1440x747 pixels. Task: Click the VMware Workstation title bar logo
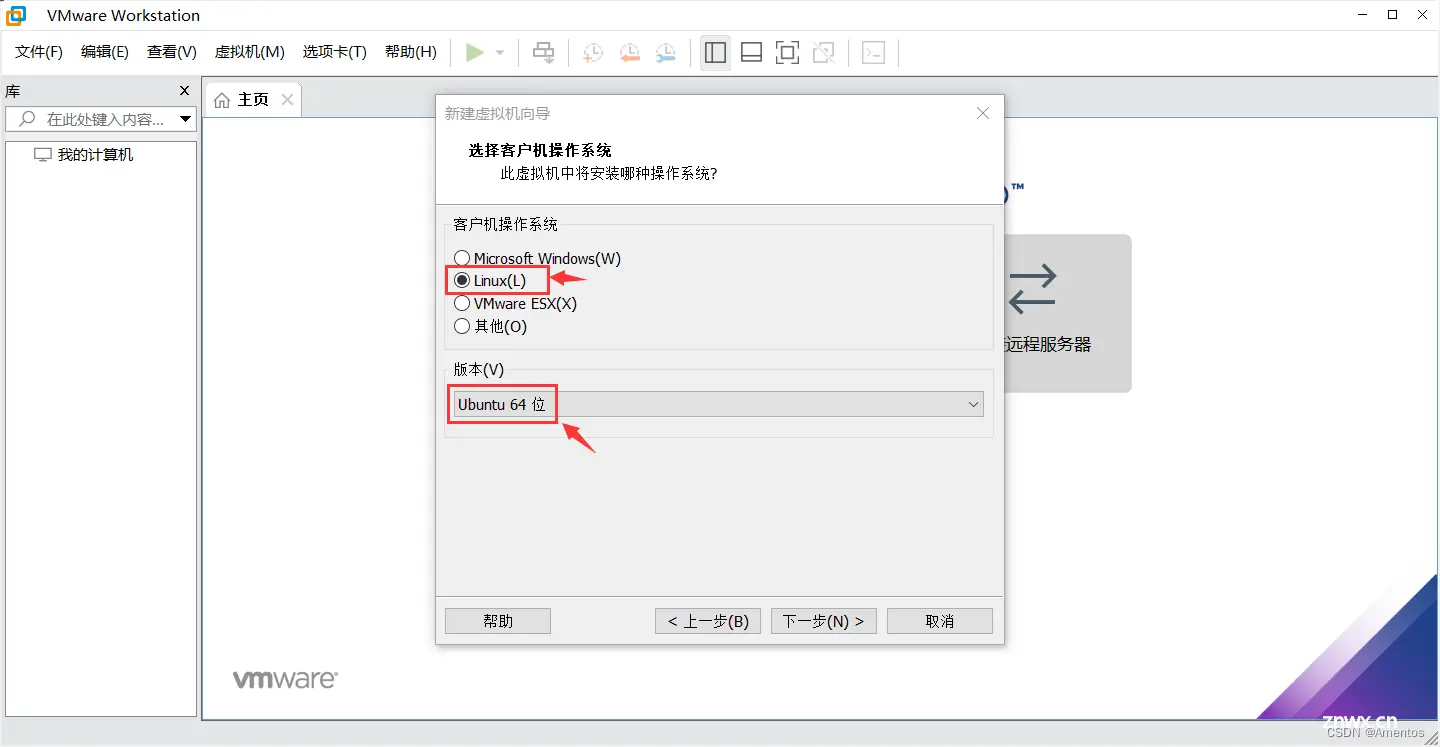click(x=16, y=15)
